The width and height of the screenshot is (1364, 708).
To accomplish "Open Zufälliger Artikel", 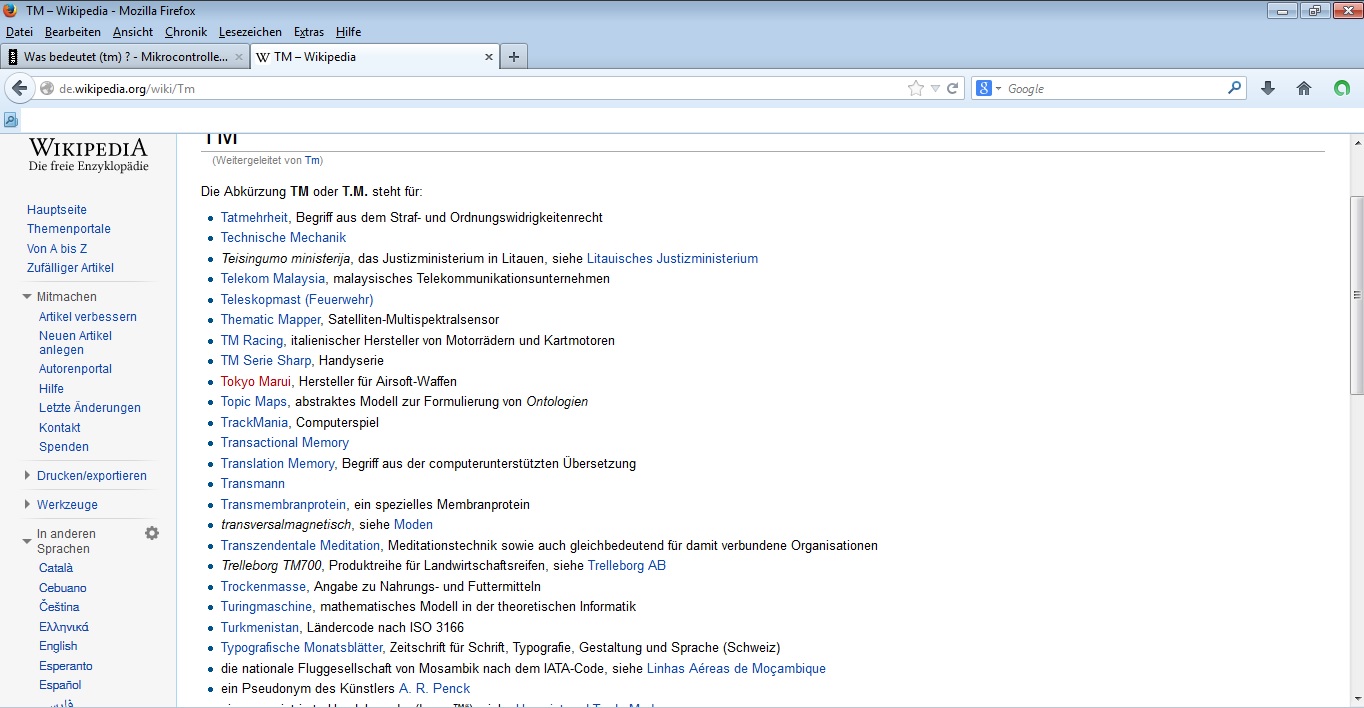I will coord(70,267).
